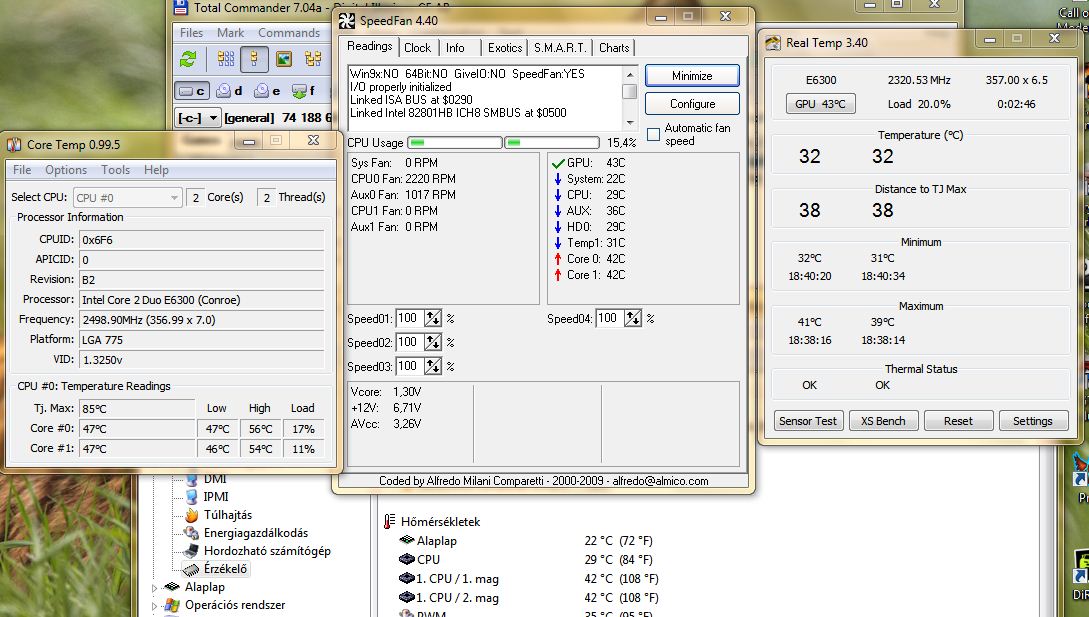
Task: Click the blue down arrow beside System temperature
Action: [x=558, y=179]
